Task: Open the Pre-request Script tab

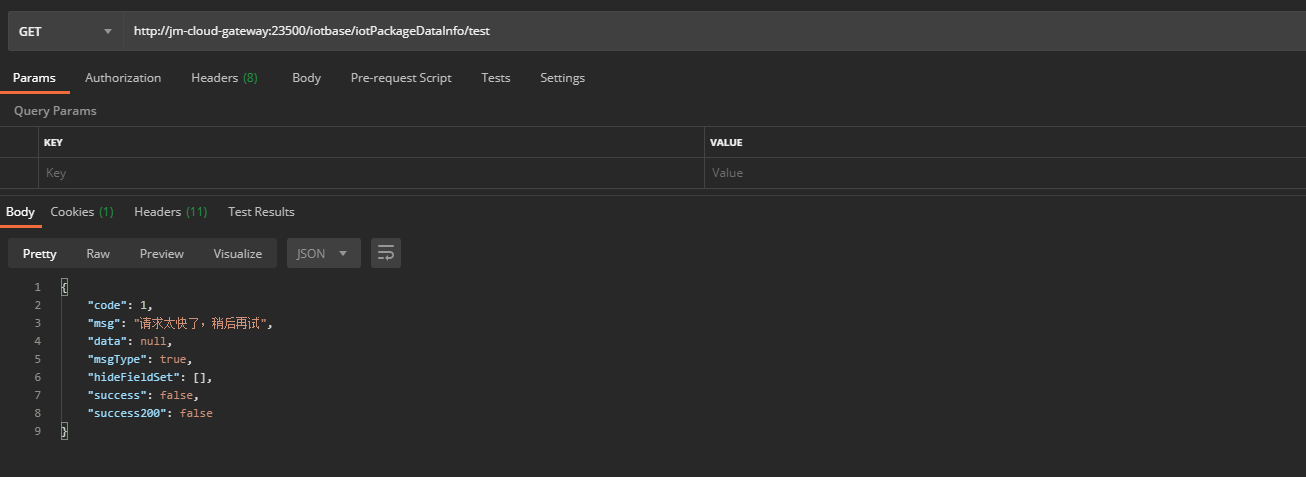Action: [x=401, y=78]
